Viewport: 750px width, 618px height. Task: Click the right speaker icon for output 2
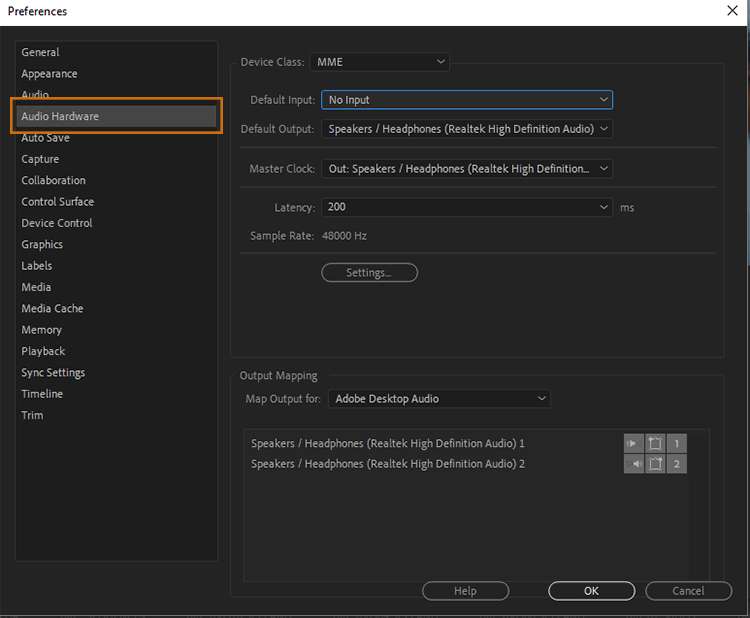[633, 464]
